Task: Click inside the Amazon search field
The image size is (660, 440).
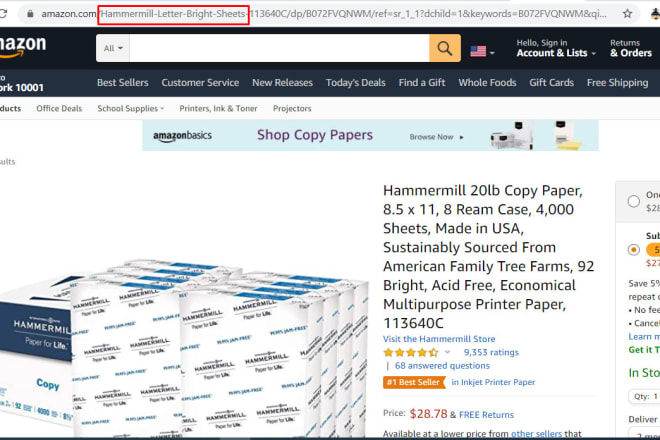Action: point(279,48)
